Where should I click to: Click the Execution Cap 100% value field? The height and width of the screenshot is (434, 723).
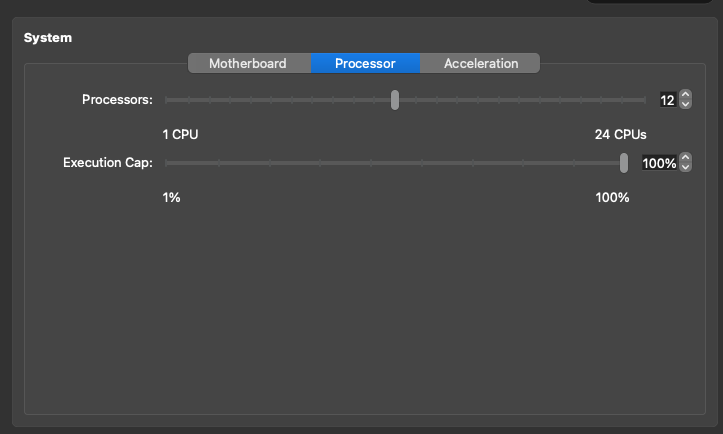pos(658,163)
